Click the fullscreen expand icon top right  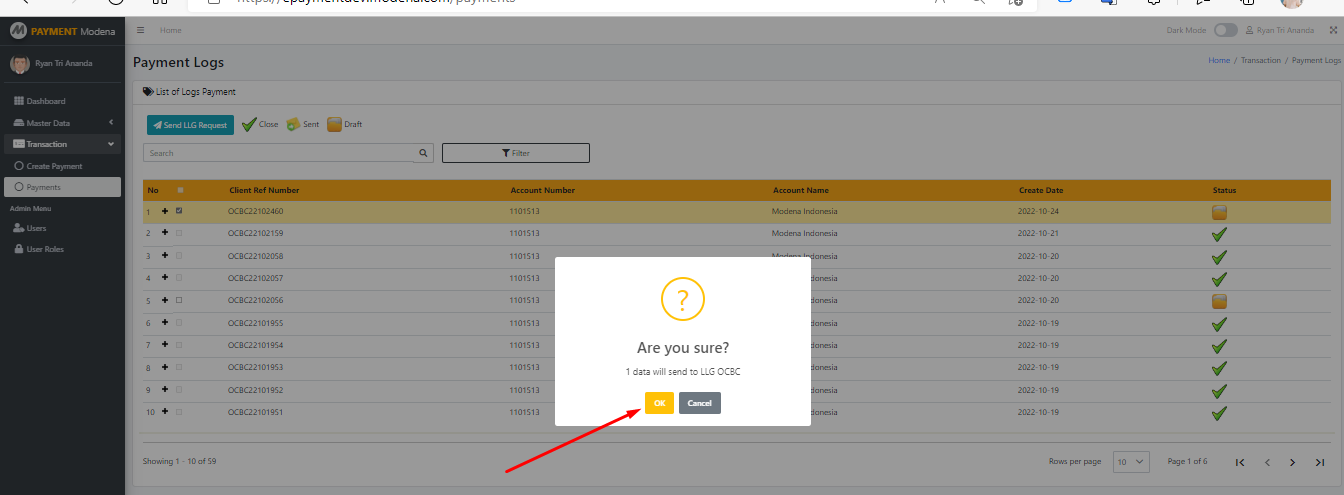tap(1333, 31)
